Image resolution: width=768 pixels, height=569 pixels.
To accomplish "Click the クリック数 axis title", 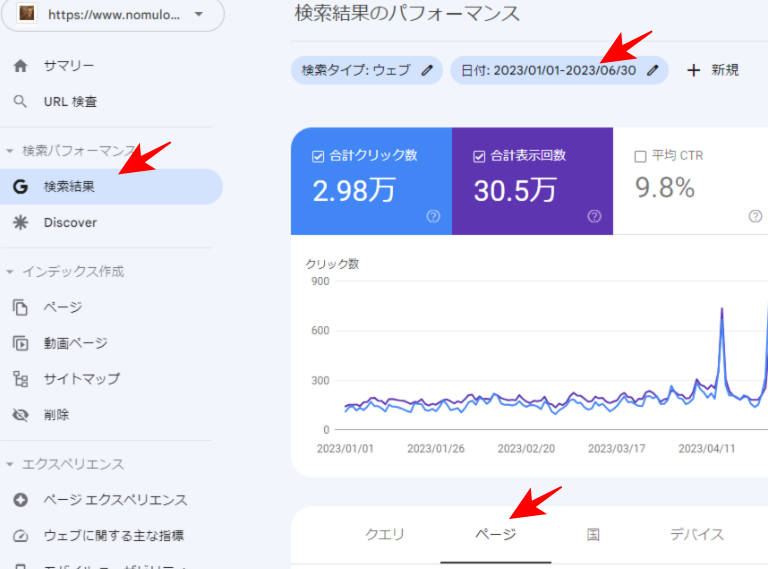I will (333, 264).
